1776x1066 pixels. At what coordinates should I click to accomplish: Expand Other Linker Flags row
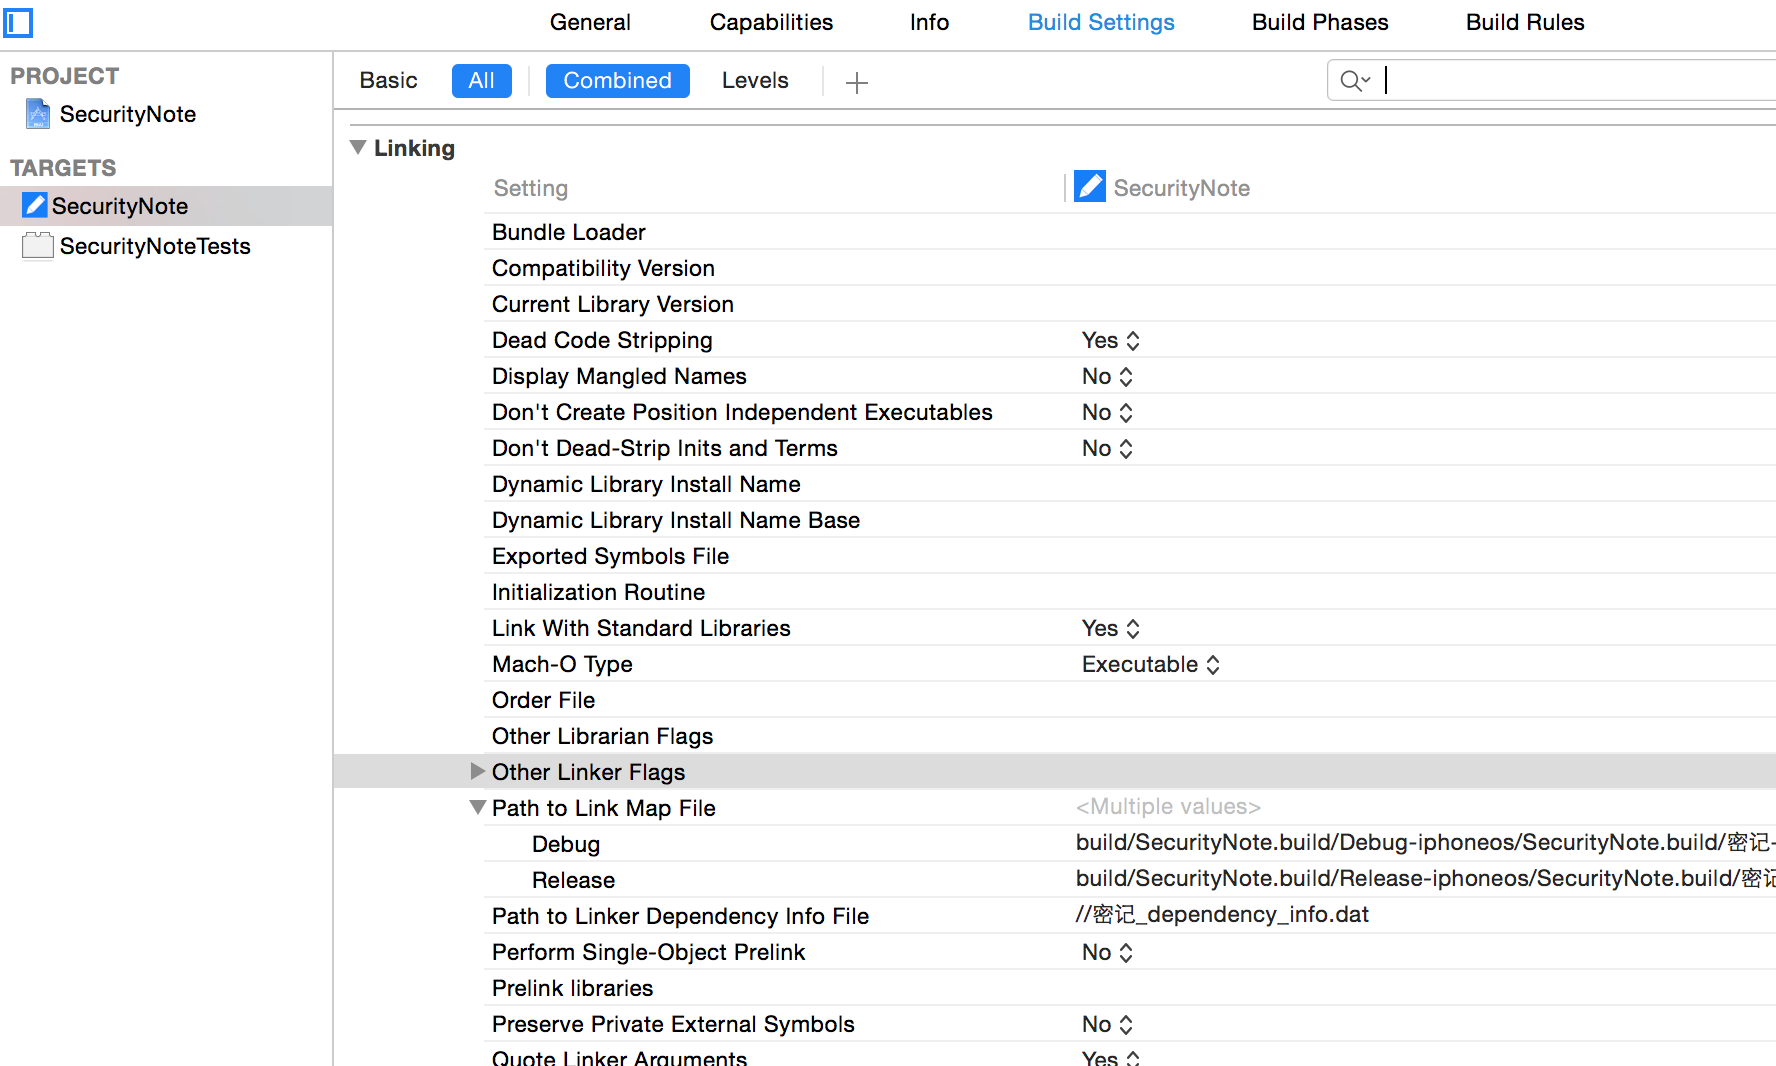coord(478,771)
